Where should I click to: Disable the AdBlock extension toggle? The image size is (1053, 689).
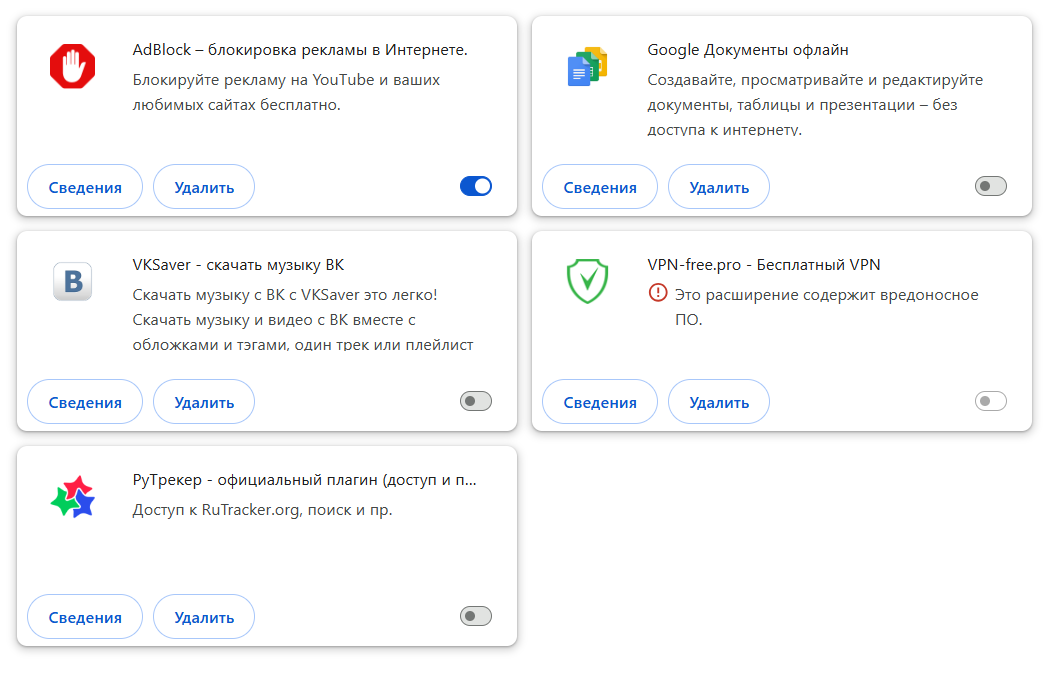tap(476, 186)
